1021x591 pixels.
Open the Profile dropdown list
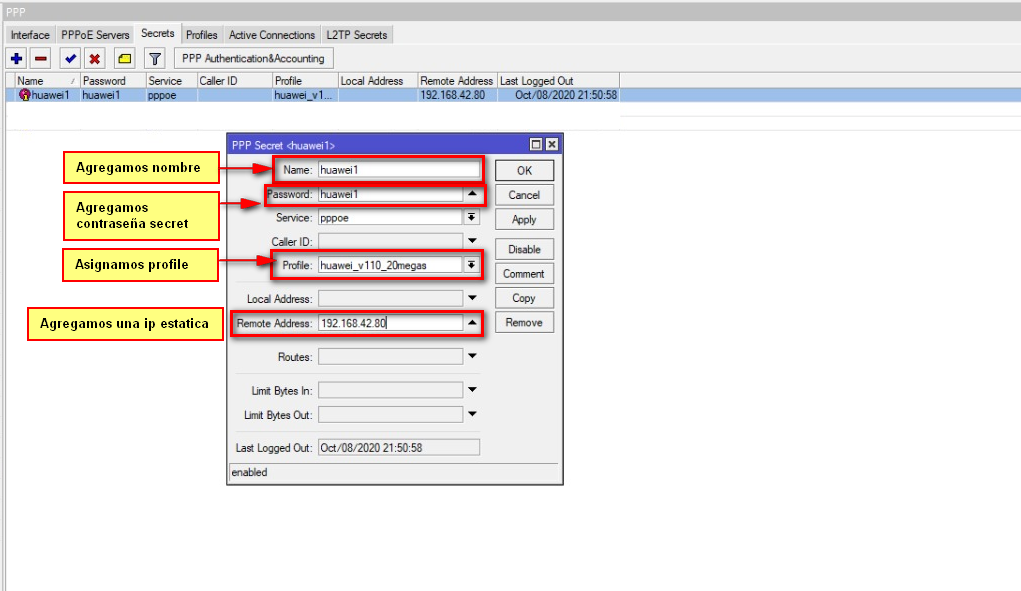tap(472, 265)
